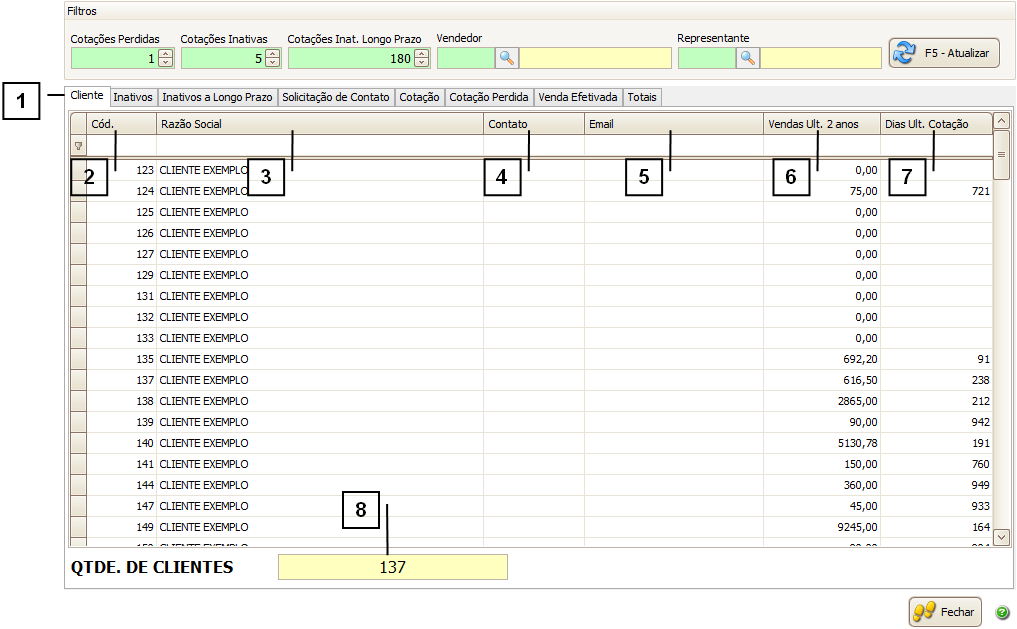
Task: Decrease Cotações Inativas with down arrow
Action: click(x=272, y=63)
